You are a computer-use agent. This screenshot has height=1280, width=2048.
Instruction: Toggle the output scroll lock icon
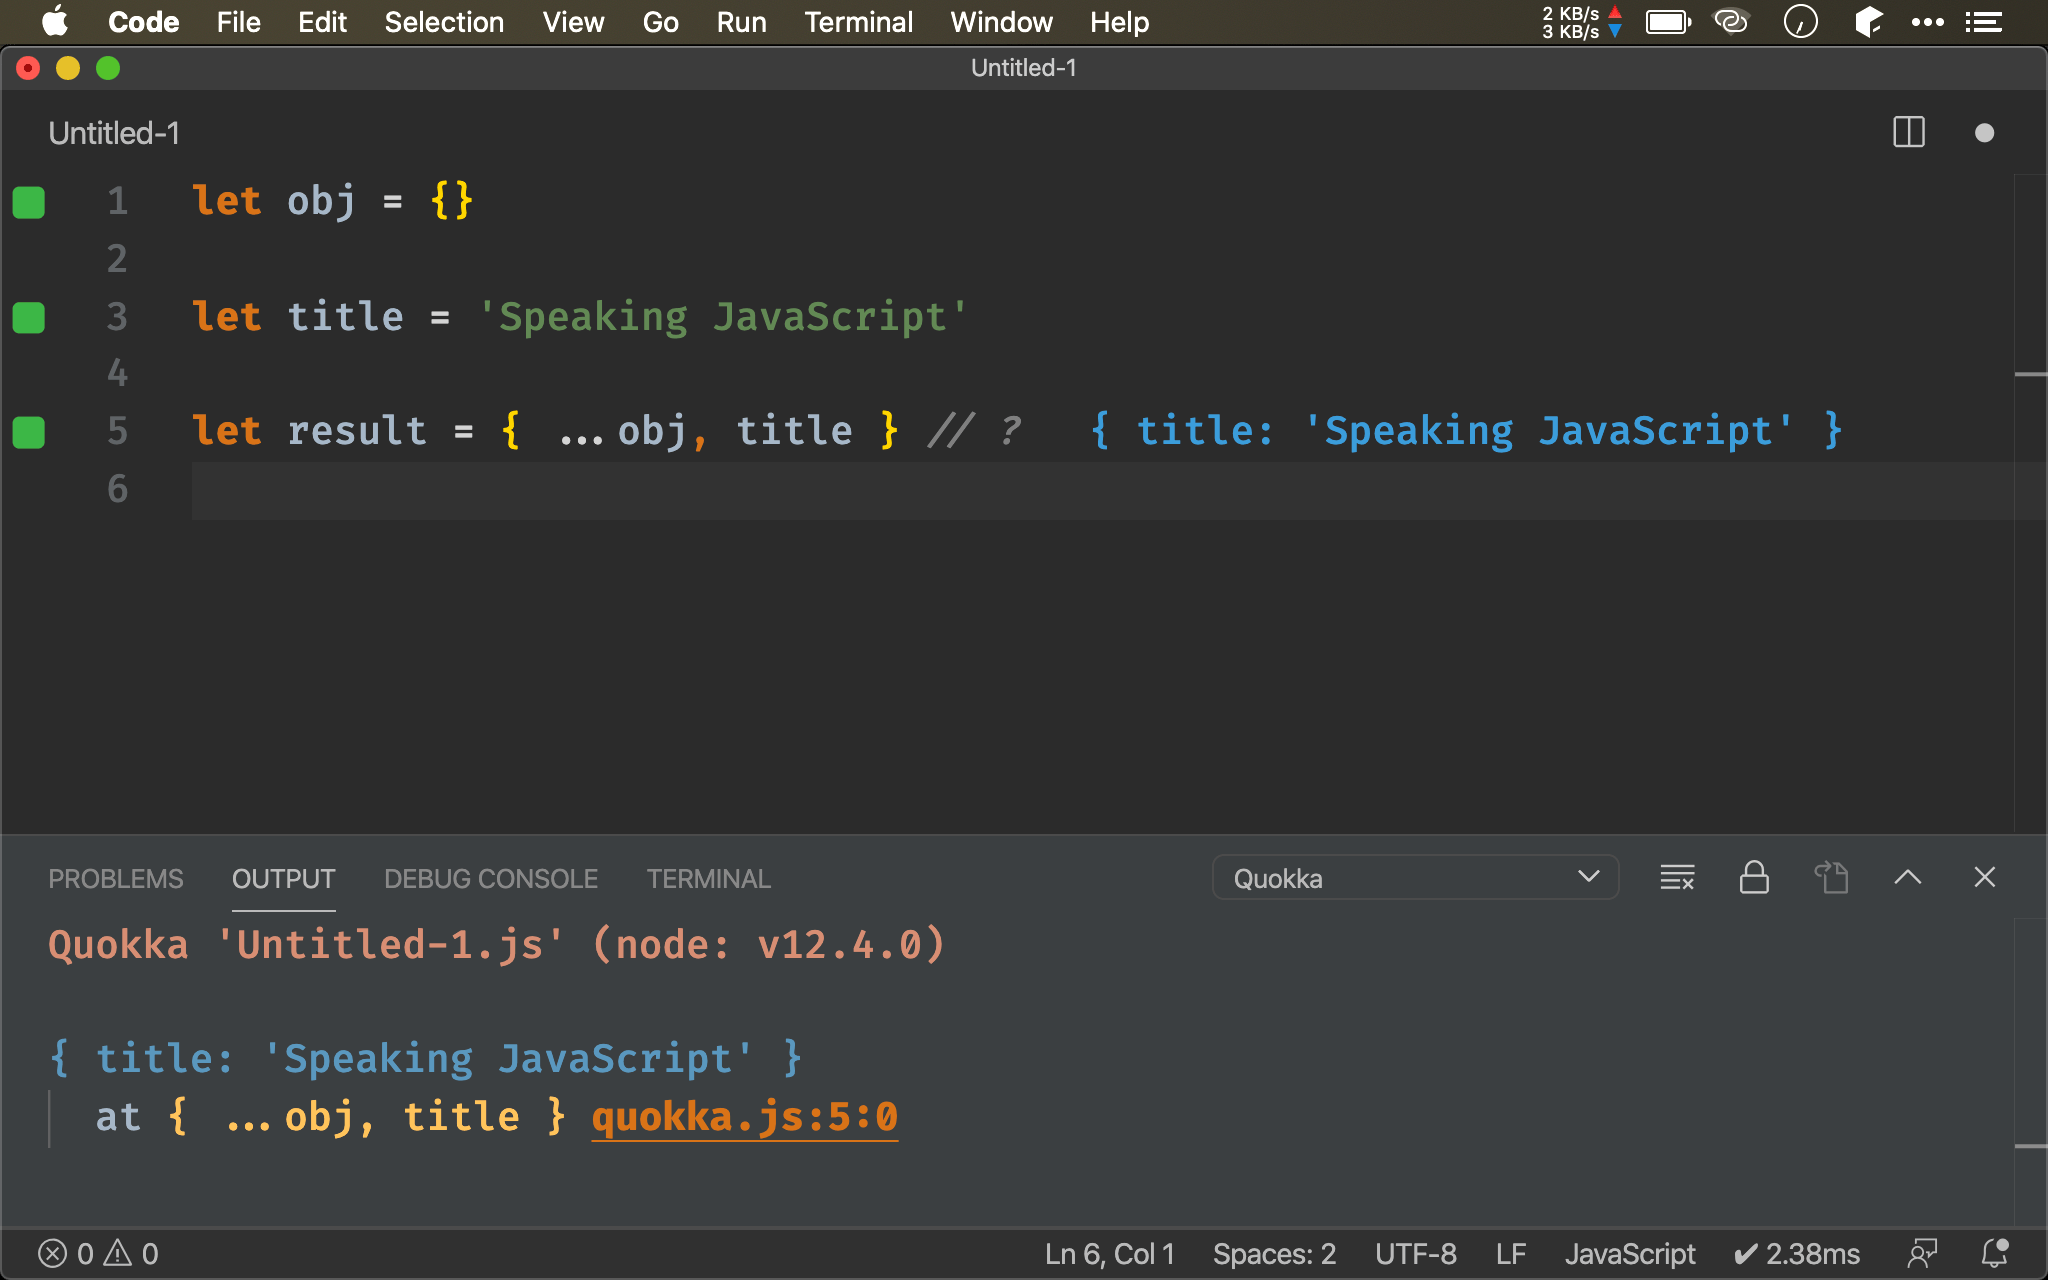(1754, 878)
